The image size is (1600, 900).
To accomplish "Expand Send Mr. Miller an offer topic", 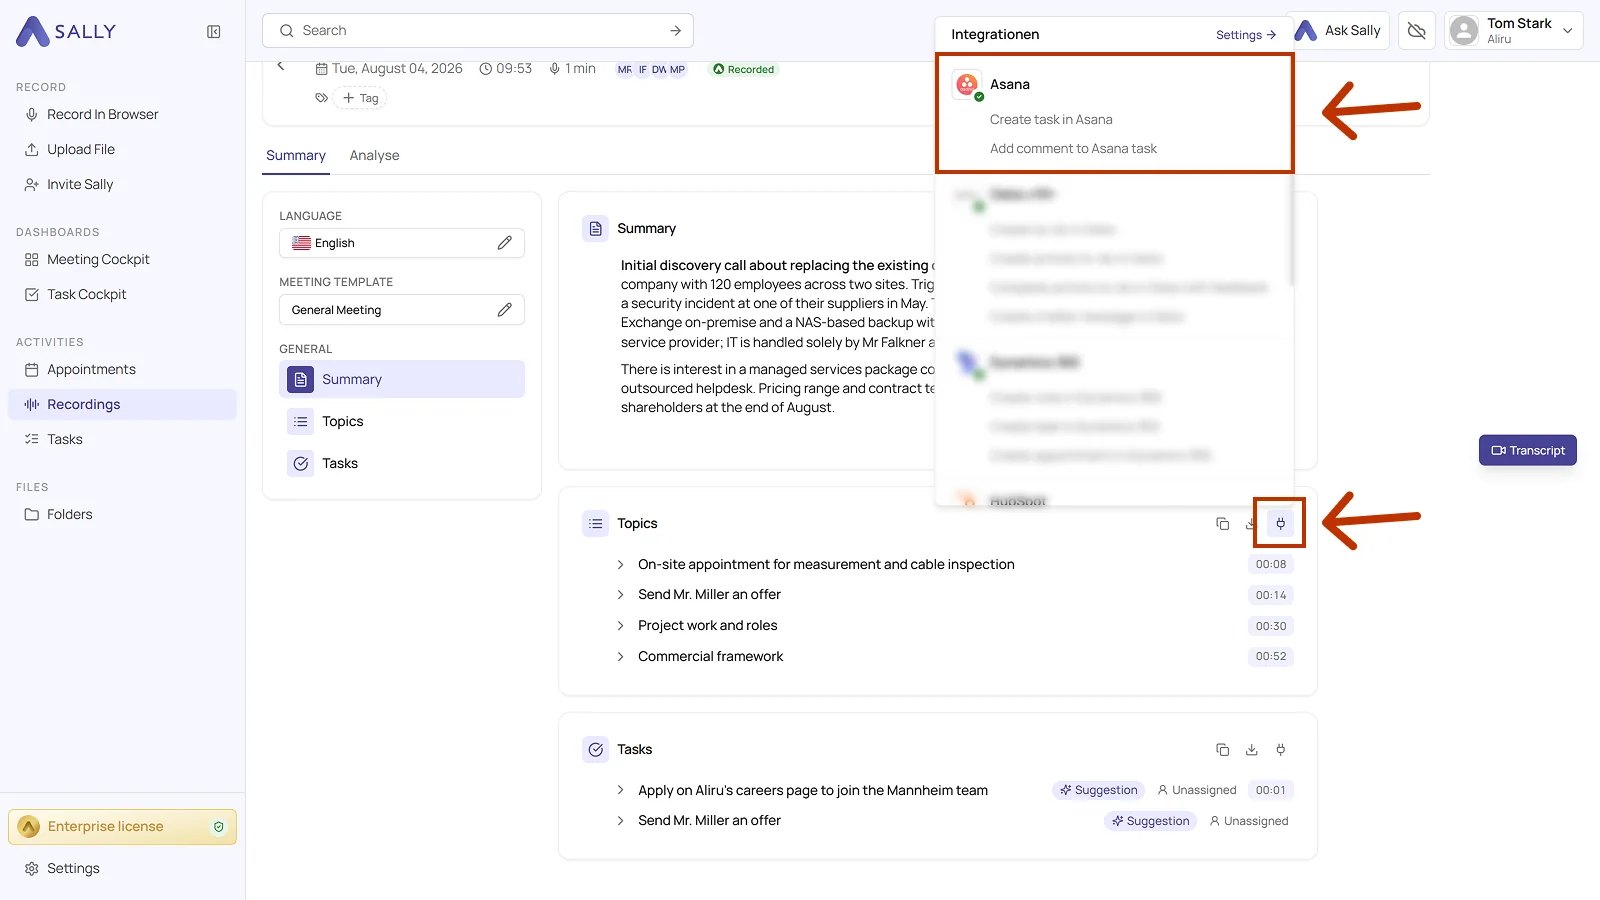I will 620,595.
